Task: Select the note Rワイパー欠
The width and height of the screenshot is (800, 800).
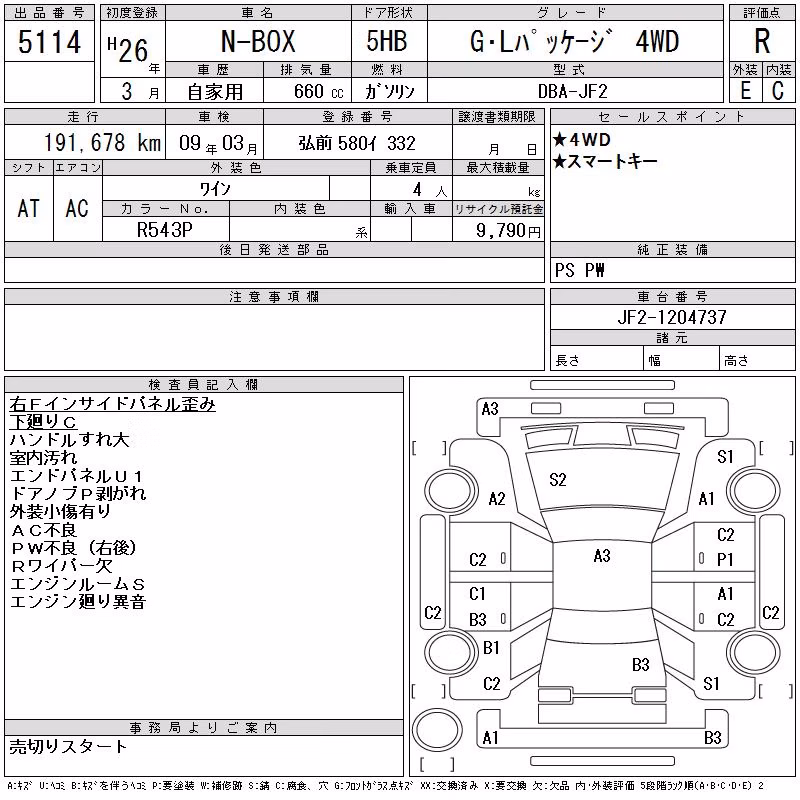Action: (61, 565)
